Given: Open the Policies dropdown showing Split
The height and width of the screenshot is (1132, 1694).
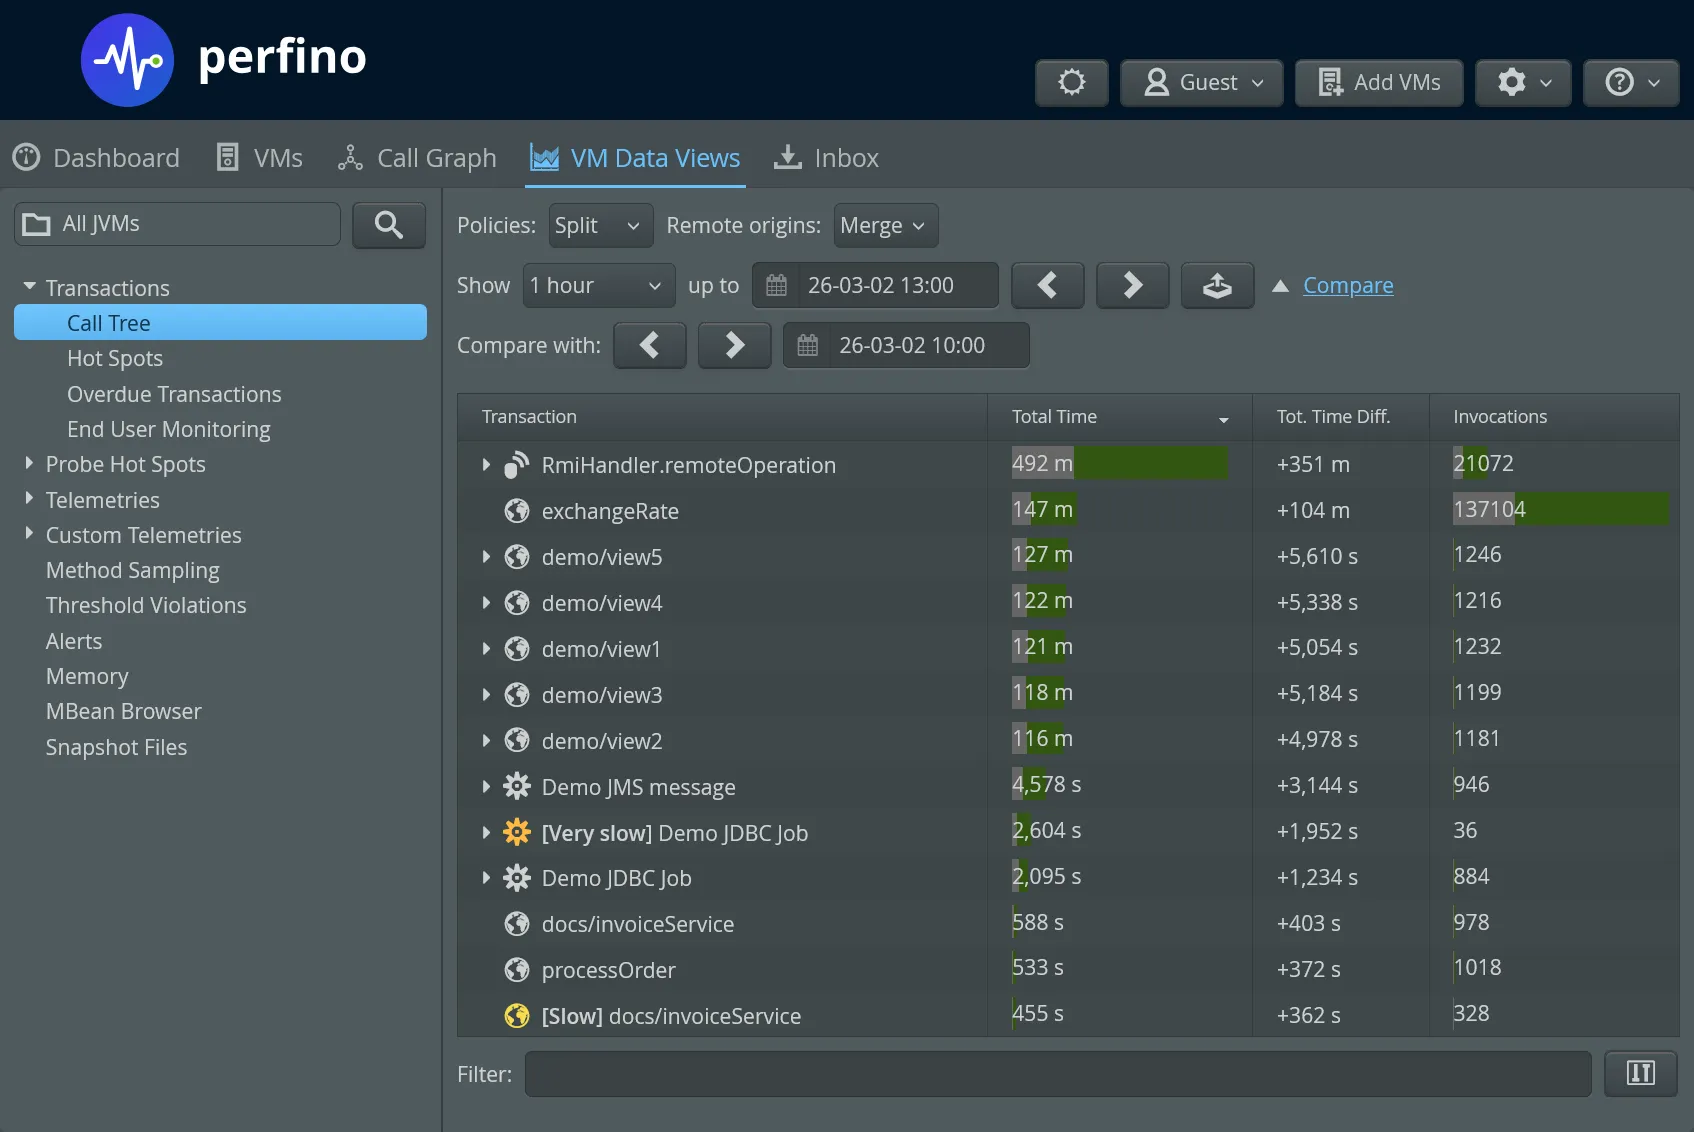Looking at the screenshot, I should [x=599, y=225].
